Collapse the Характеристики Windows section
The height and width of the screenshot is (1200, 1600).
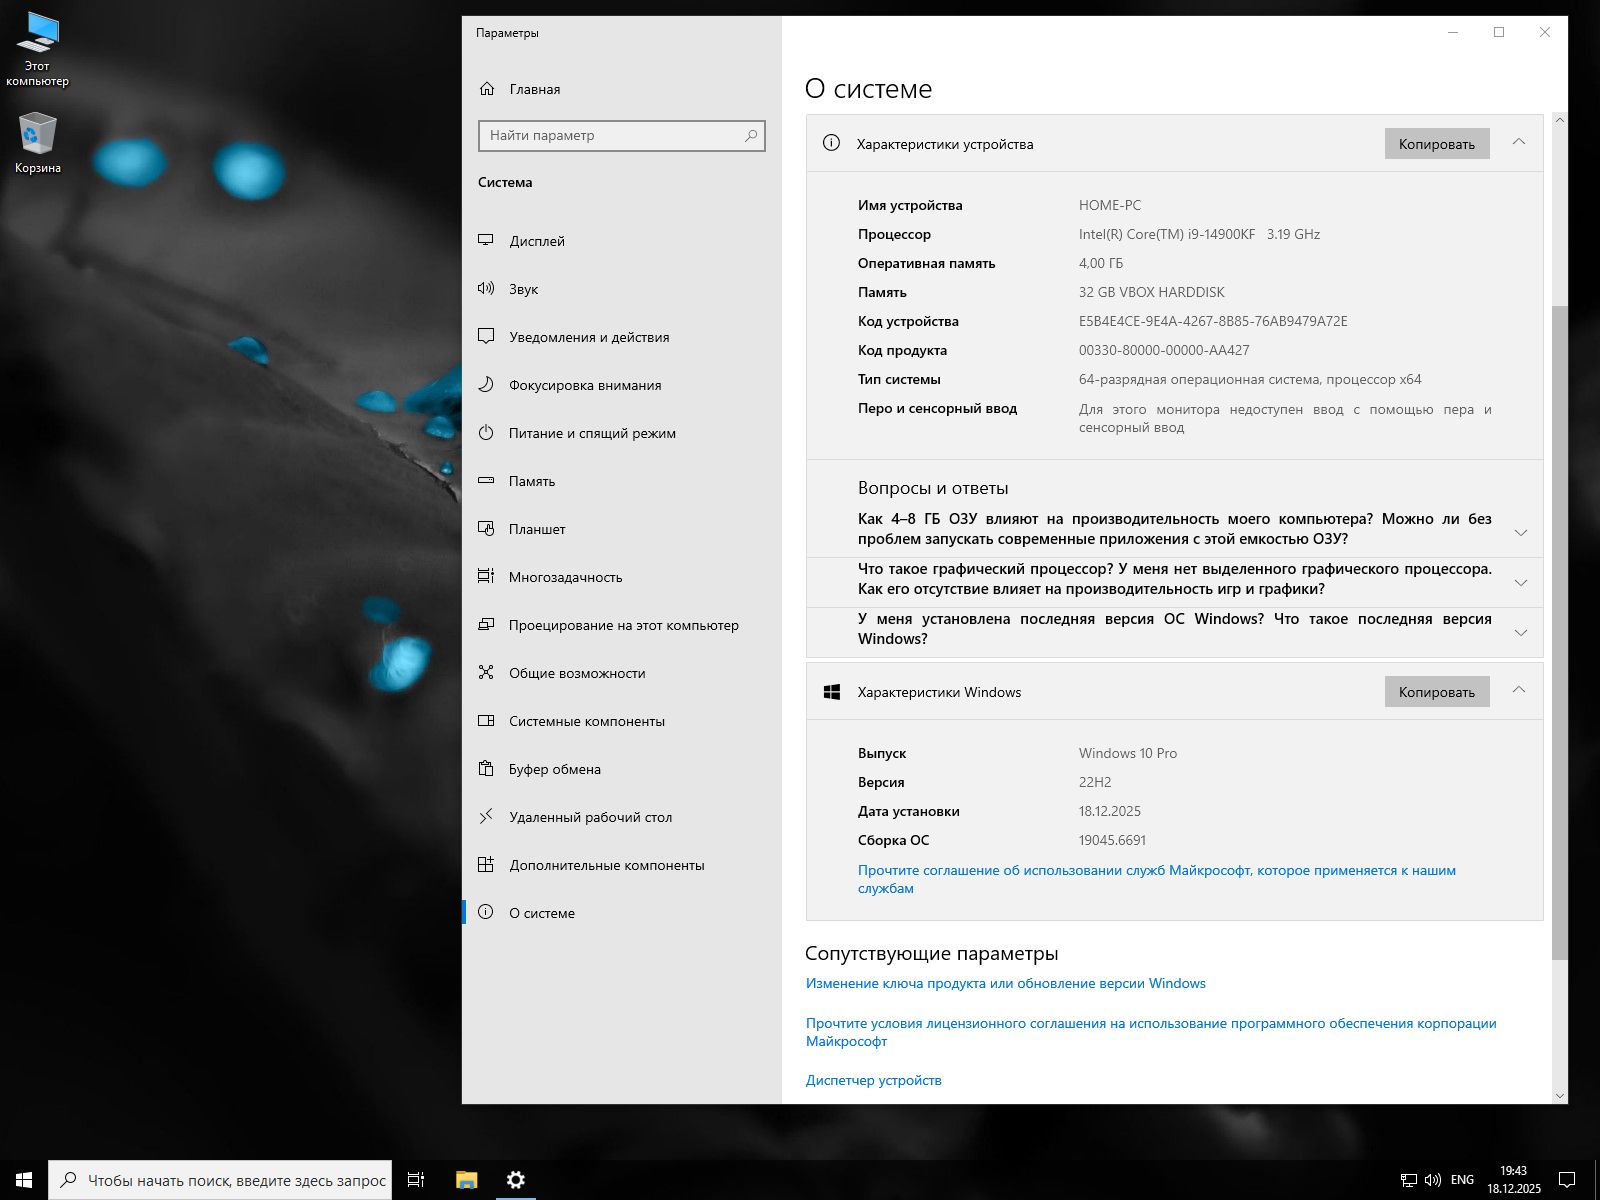pyautogui.click(x=1520, y=690)
